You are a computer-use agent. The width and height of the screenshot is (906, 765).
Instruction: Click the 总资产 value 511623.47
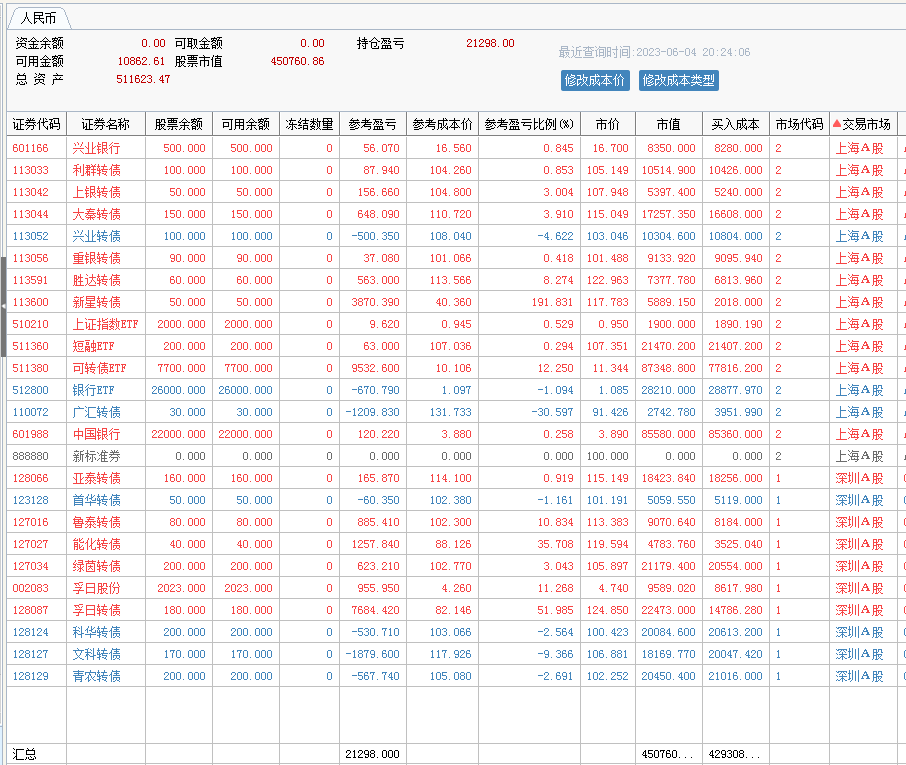143,79
